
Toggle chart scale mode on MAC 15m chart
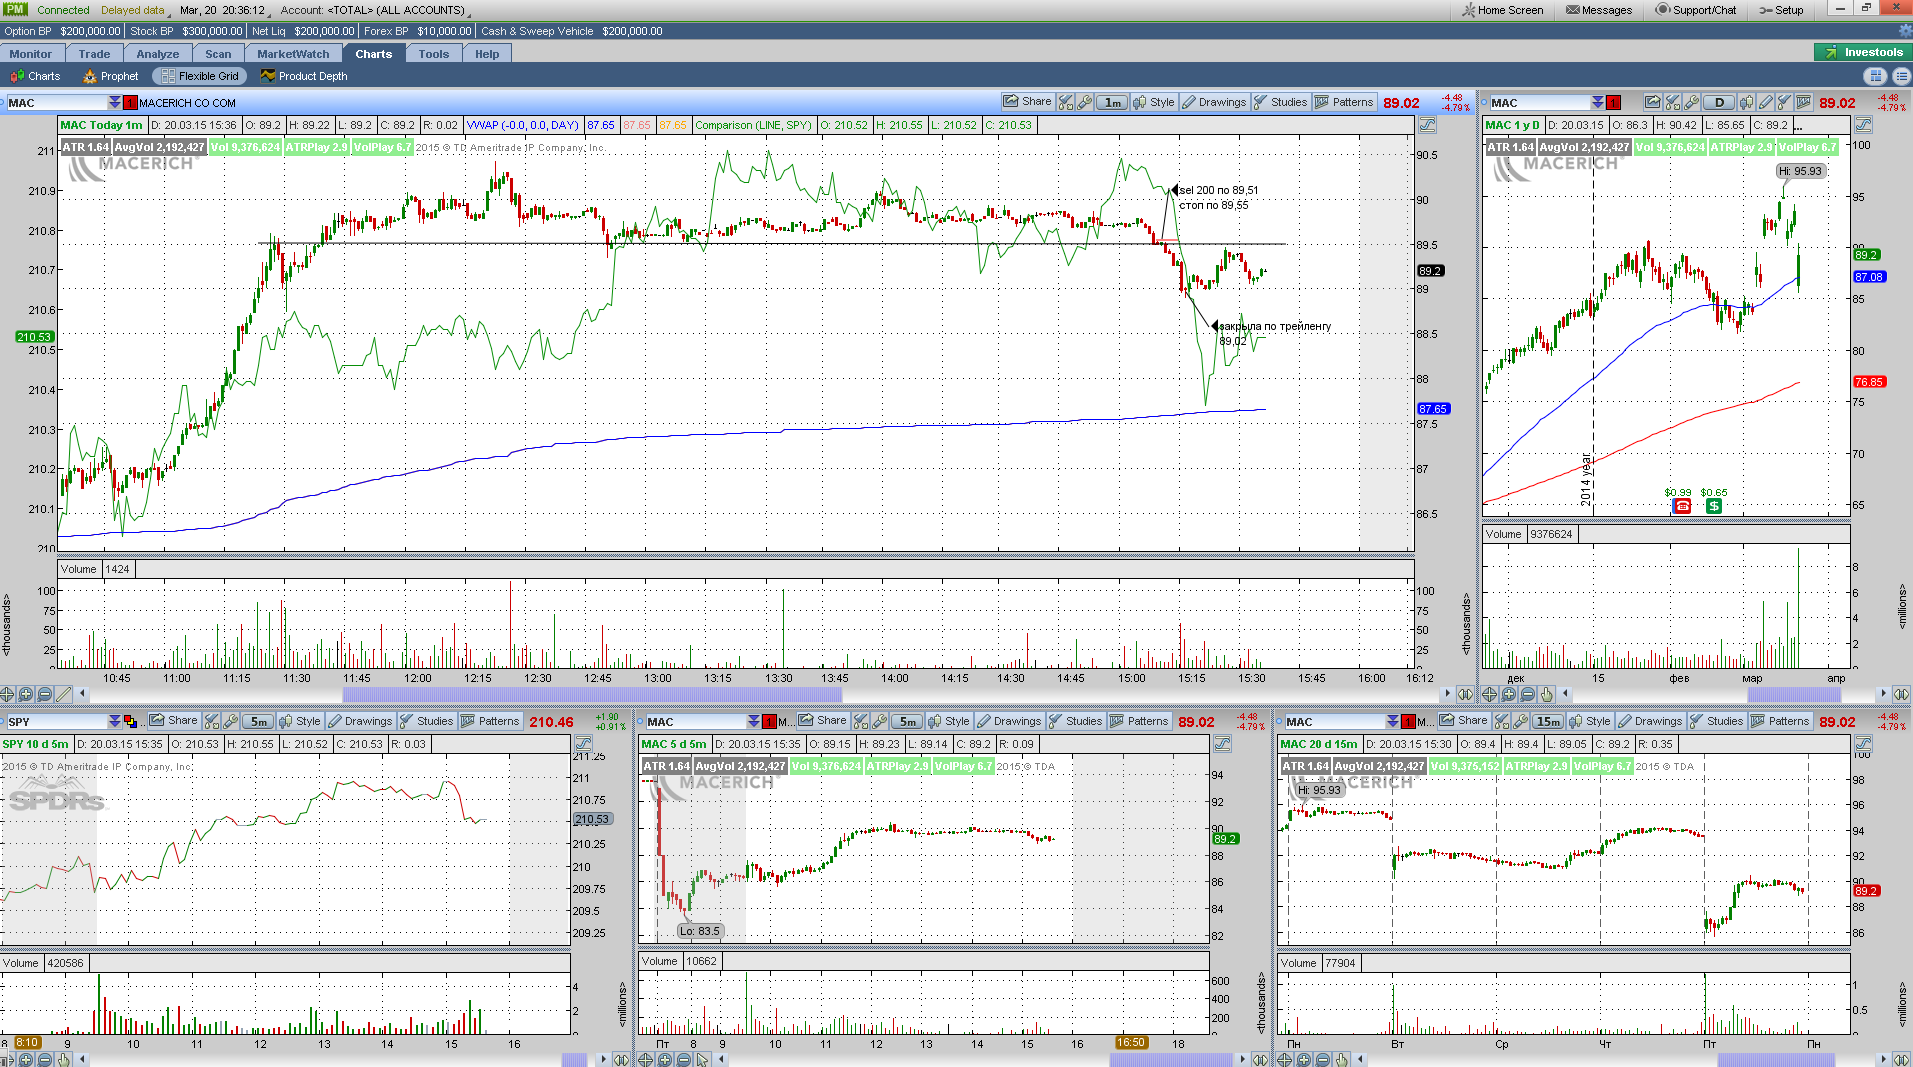coord(1863,744)
